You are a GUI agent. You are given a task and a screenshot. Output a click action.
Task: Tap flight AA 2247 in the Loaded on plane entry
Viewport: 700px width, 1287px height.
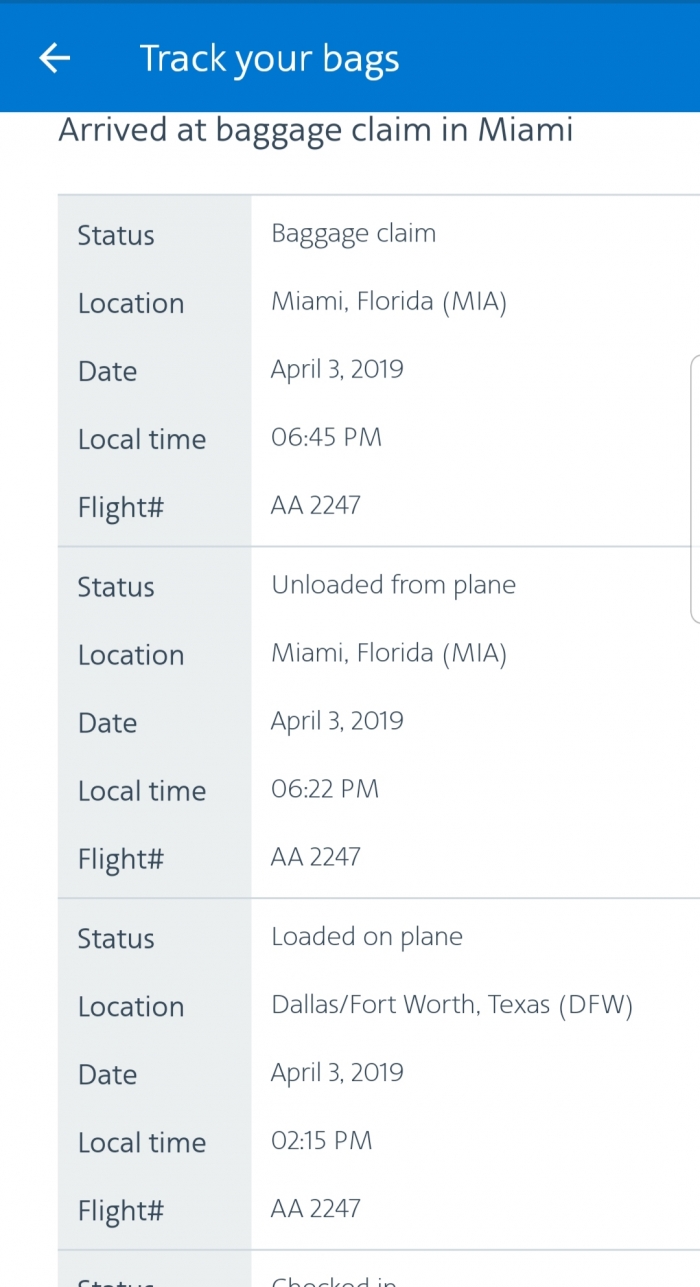click(x=315, y=1209)
